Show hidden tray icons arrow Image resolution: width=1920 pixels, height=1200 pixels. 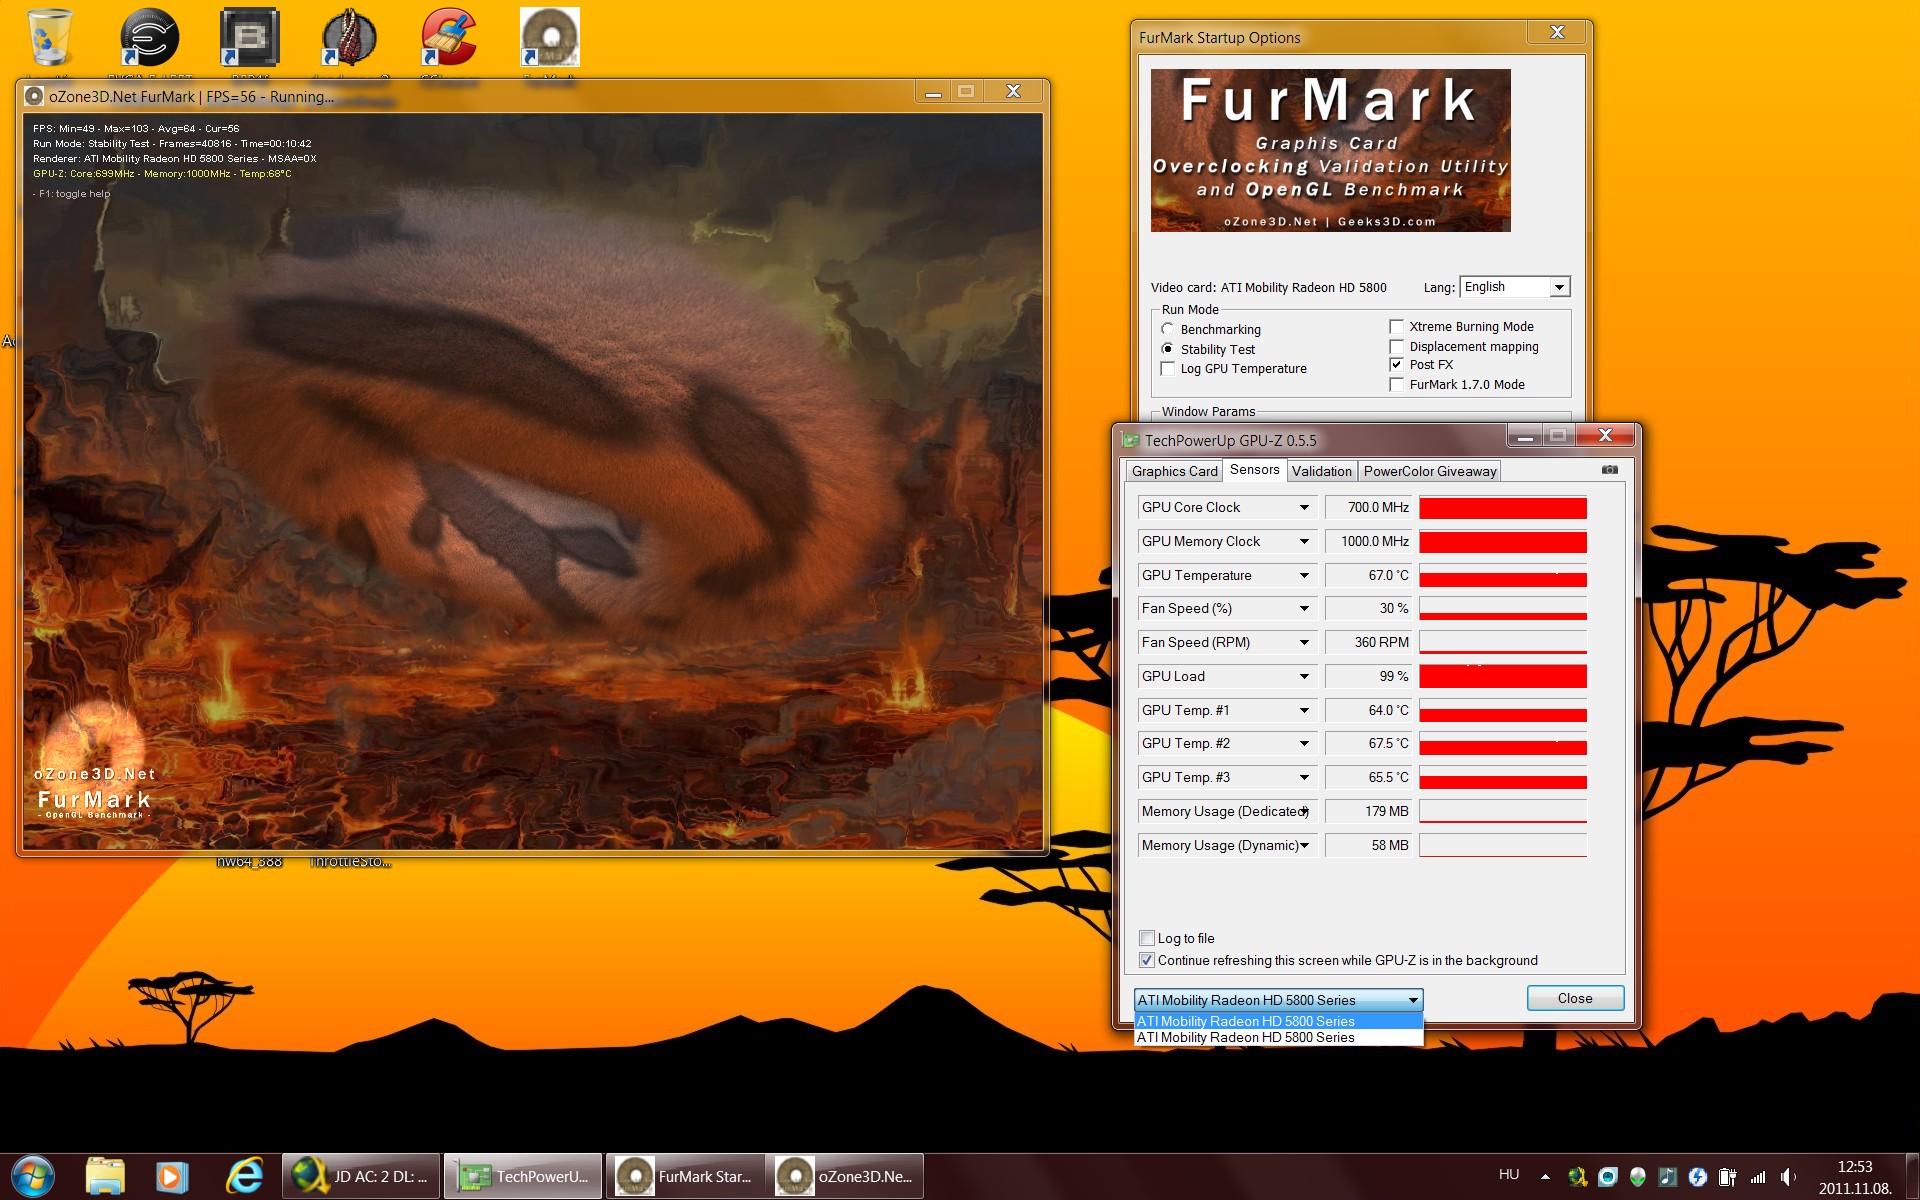pyautogui.click(x=1545, y=1177)
